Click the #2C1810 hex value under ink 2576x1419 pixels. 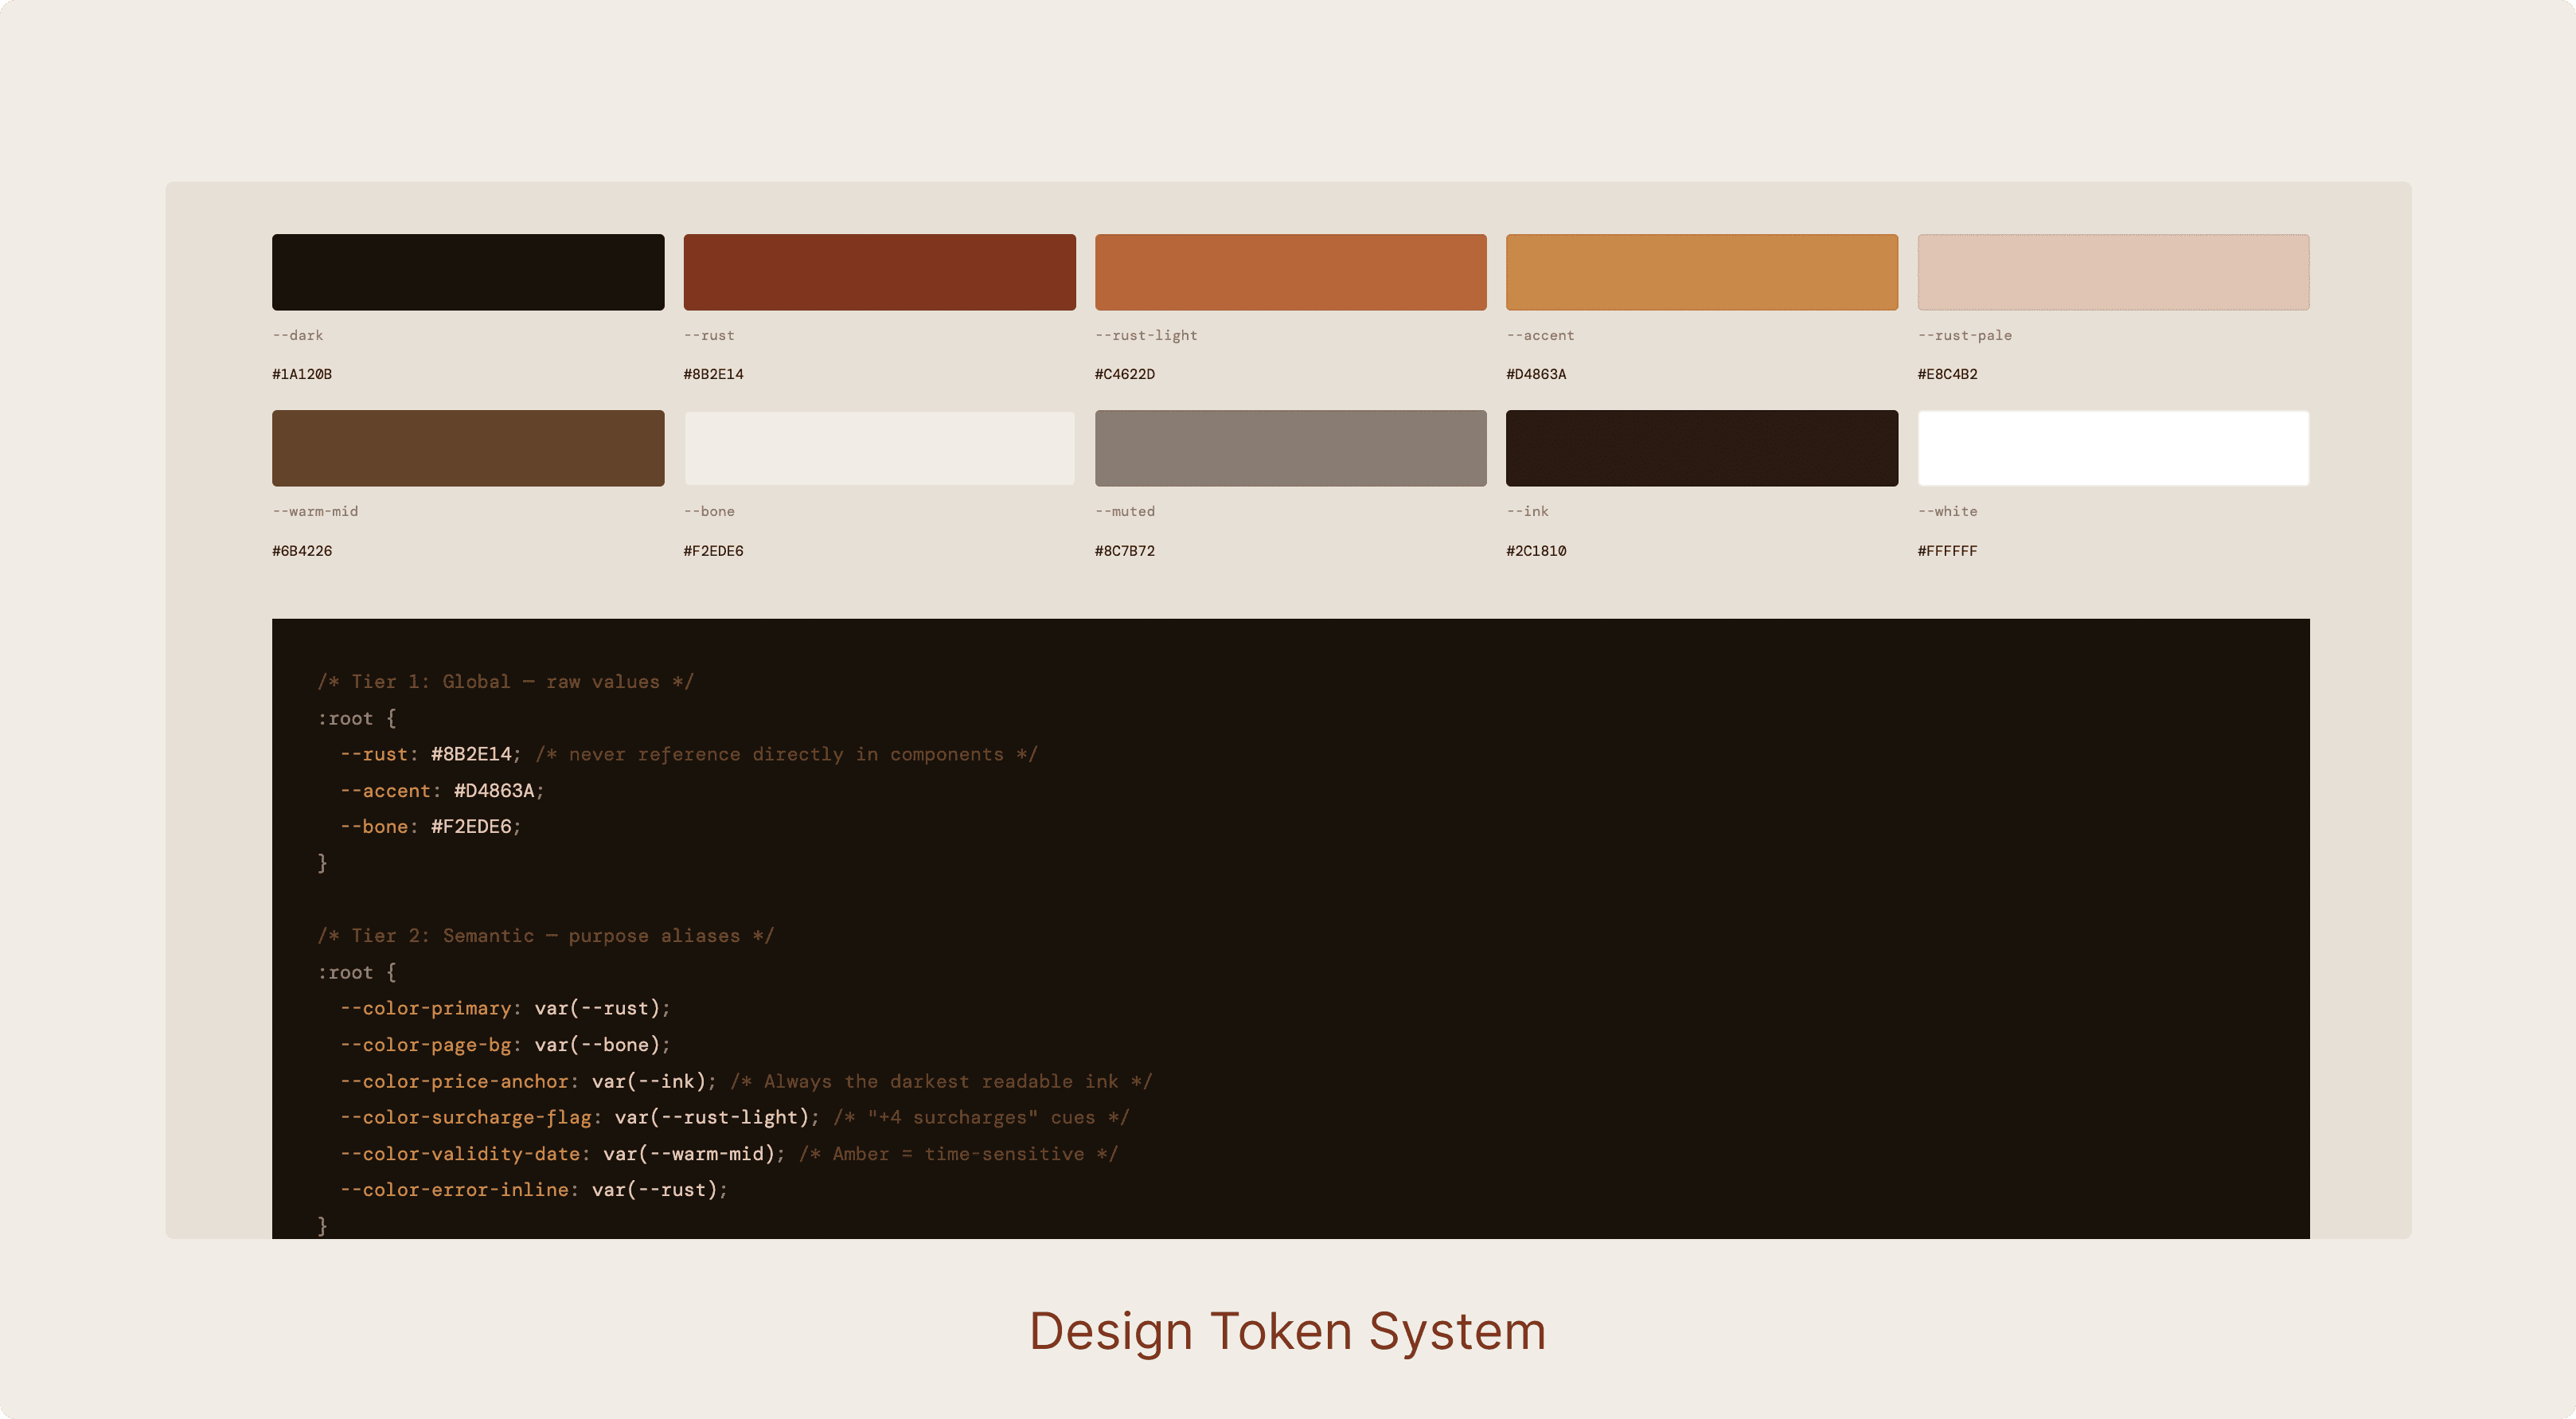click(1535, 551)
